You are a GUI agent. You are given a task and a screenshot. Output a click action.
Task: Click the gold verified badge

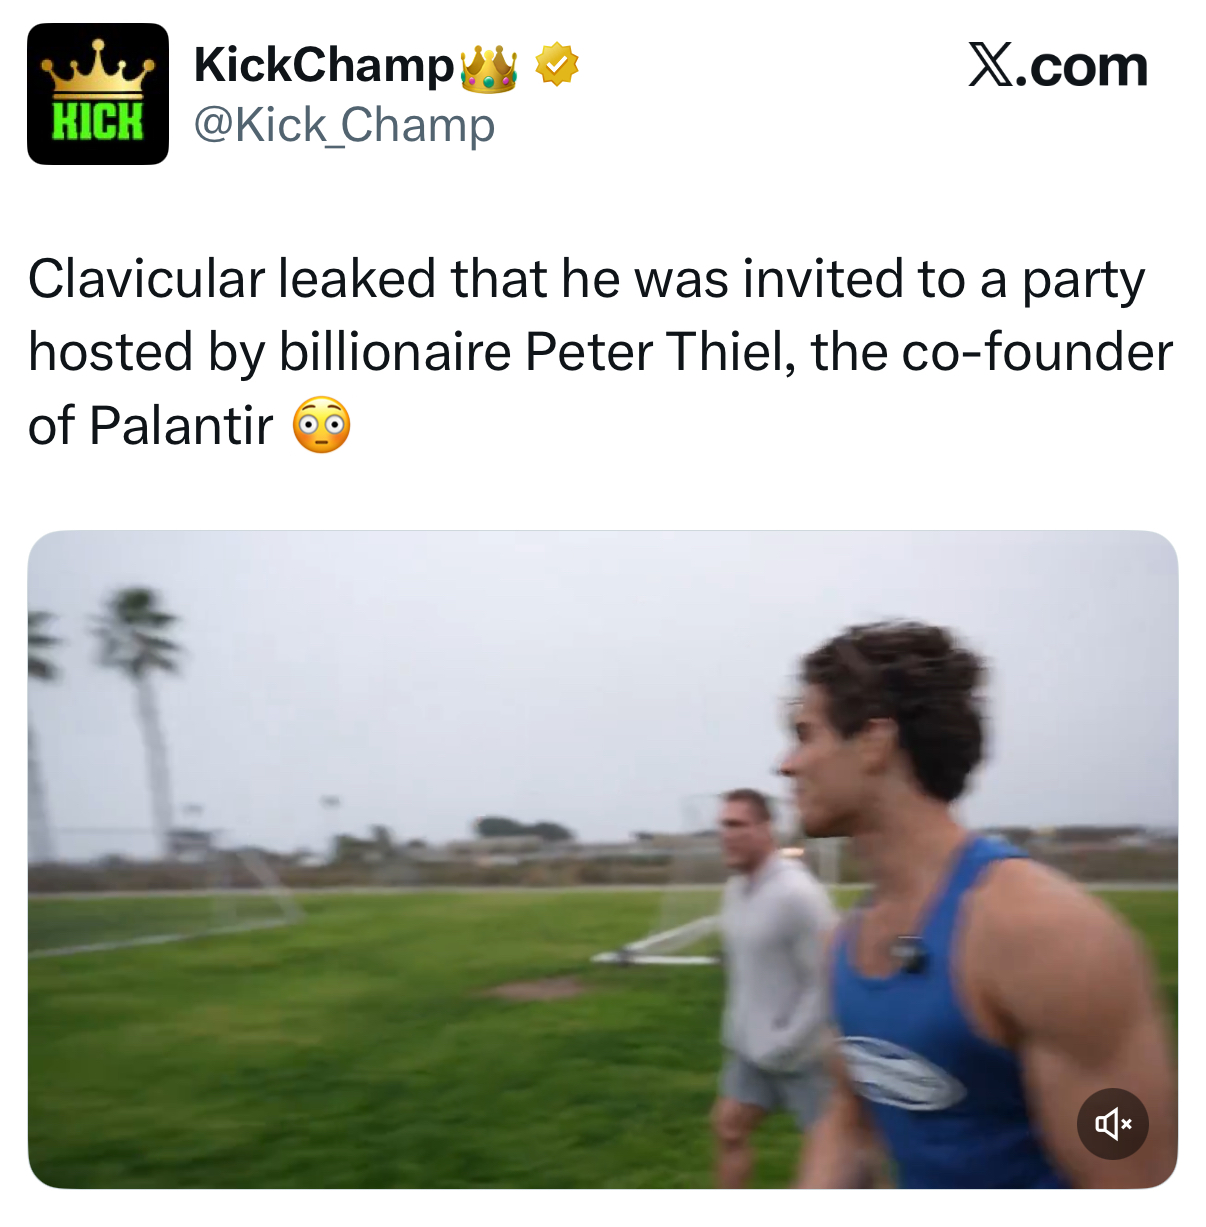(x=557, y=66)
